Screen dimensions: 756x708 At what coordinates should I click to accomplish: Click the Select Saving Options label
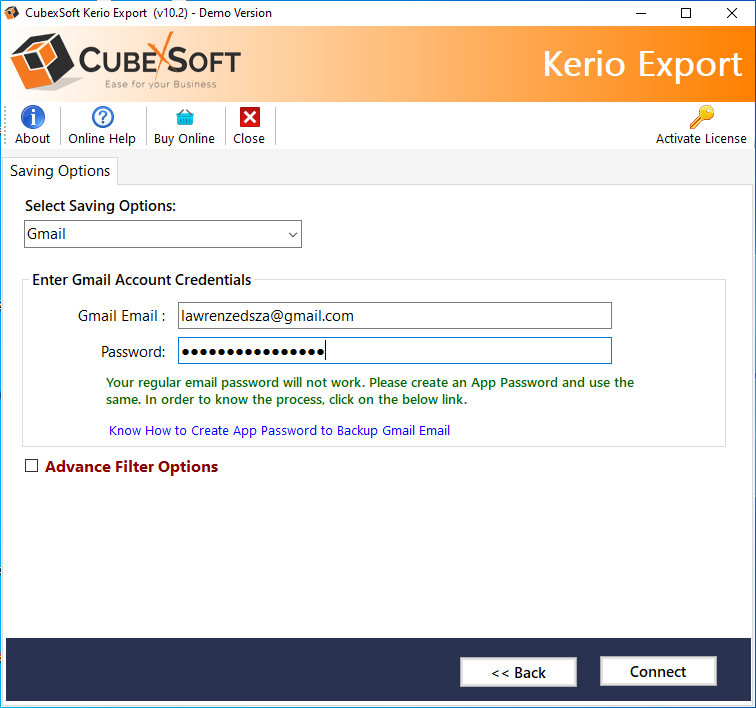click(x=100, y=206)
